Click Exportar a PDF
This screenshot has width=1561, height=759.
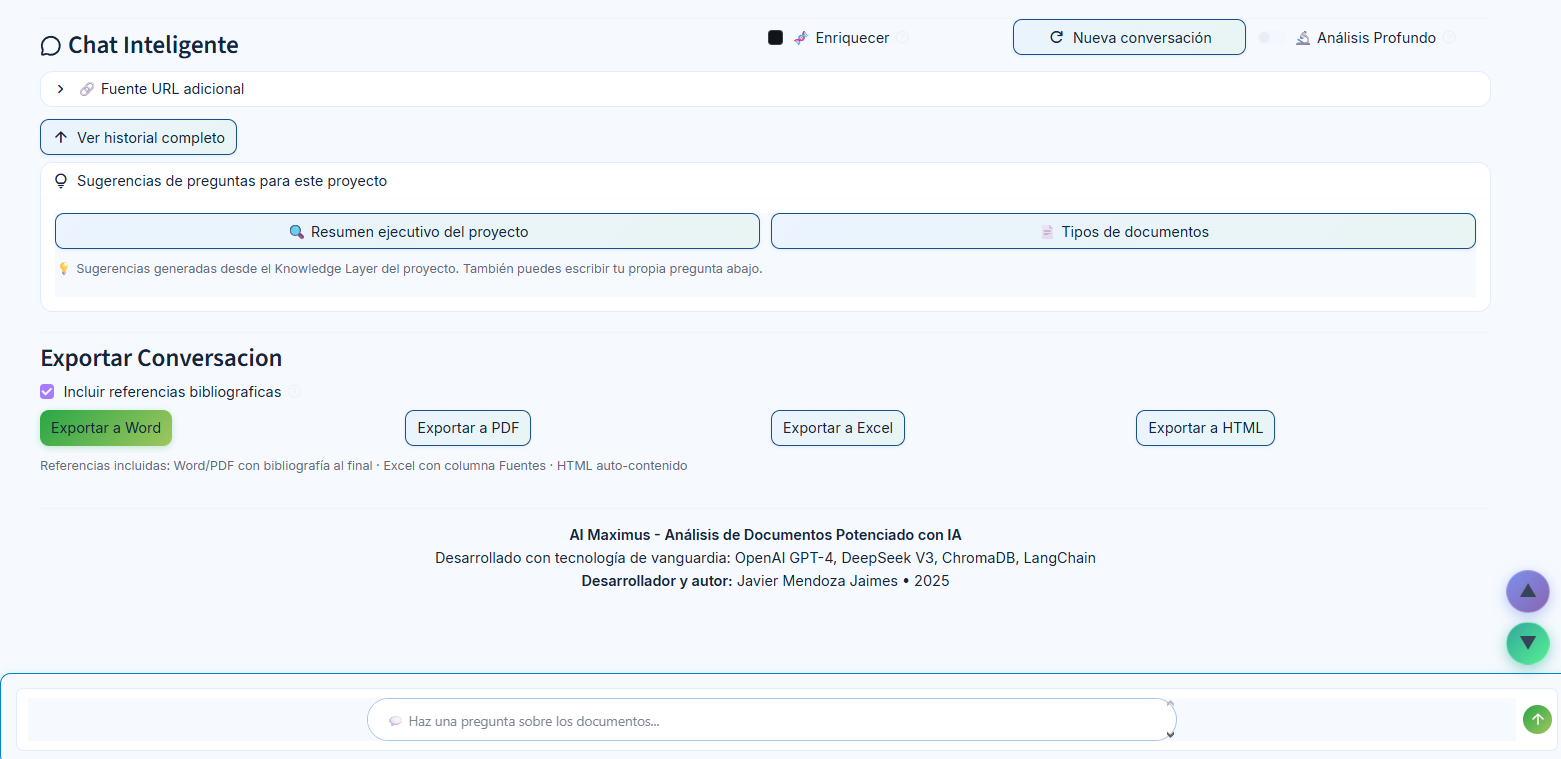coord(468,428)
